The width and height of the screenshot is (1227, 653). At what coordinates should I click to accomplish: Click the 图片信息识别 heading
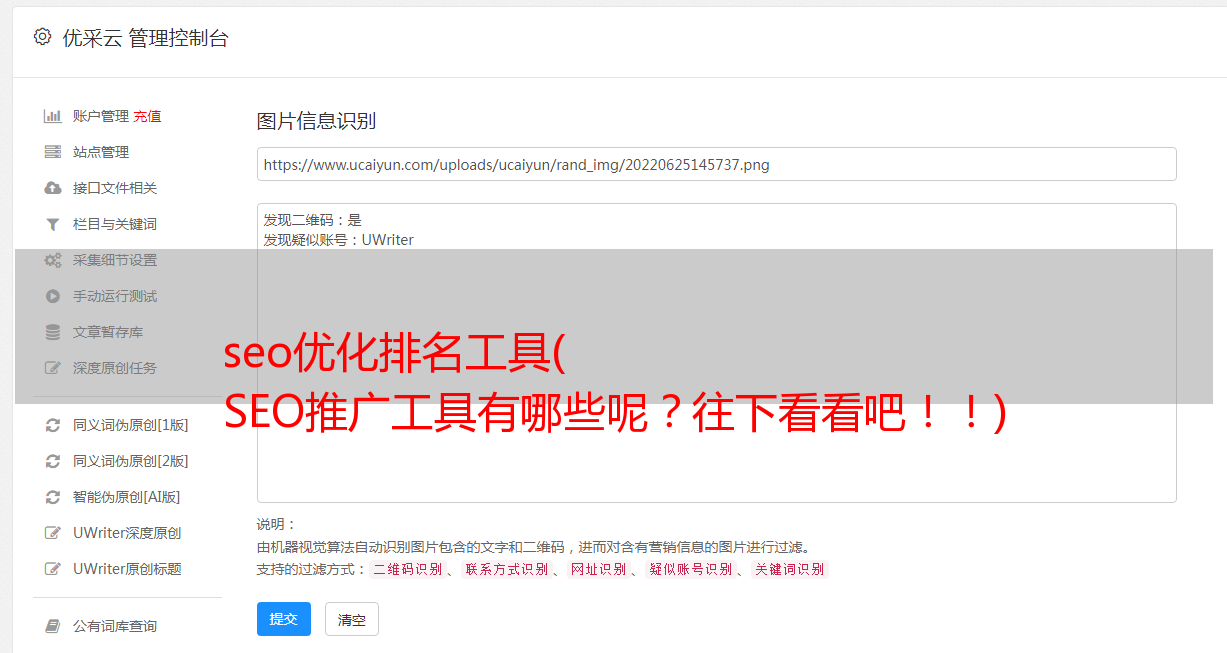[x=316, y=121]
